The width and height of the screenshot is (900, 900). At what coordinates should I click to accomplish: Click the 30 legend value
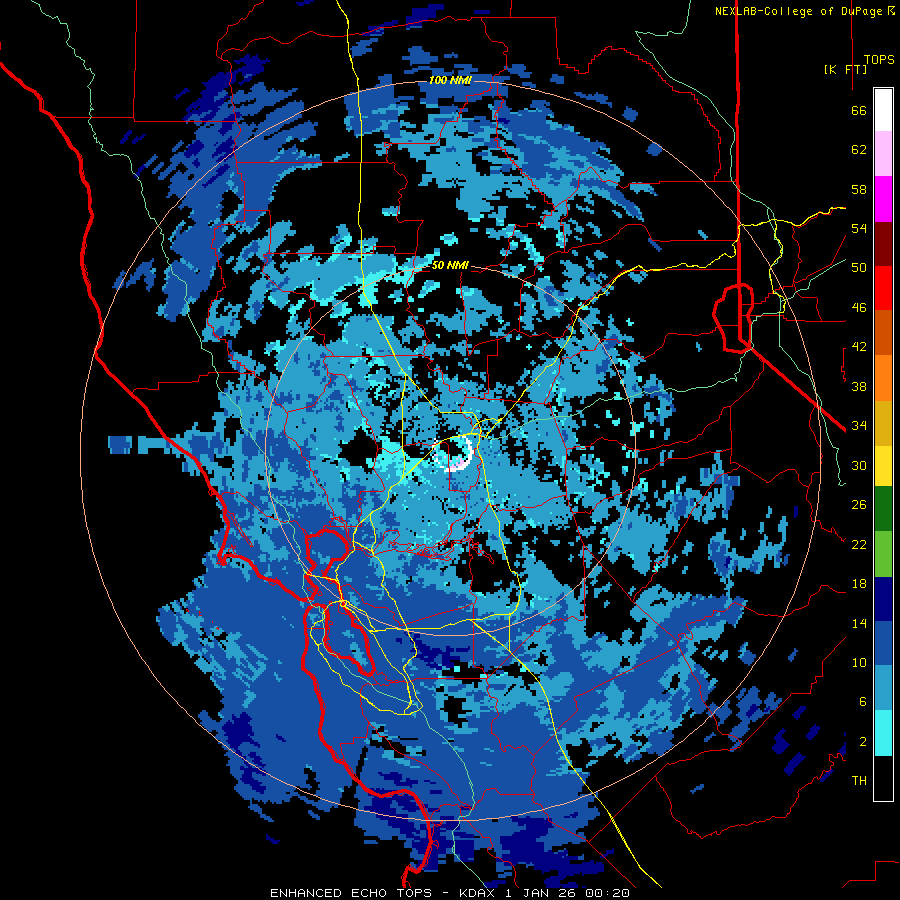[x=859, y=465]
